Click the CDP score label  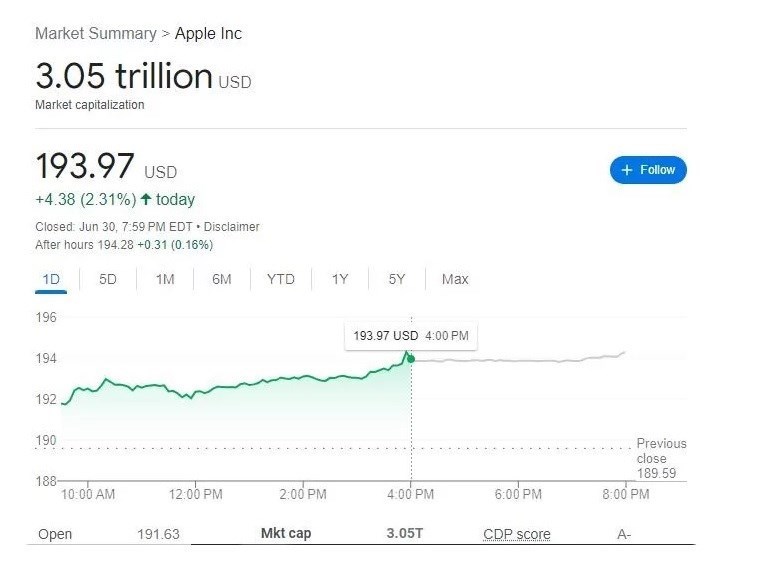(x=516, y=534)
